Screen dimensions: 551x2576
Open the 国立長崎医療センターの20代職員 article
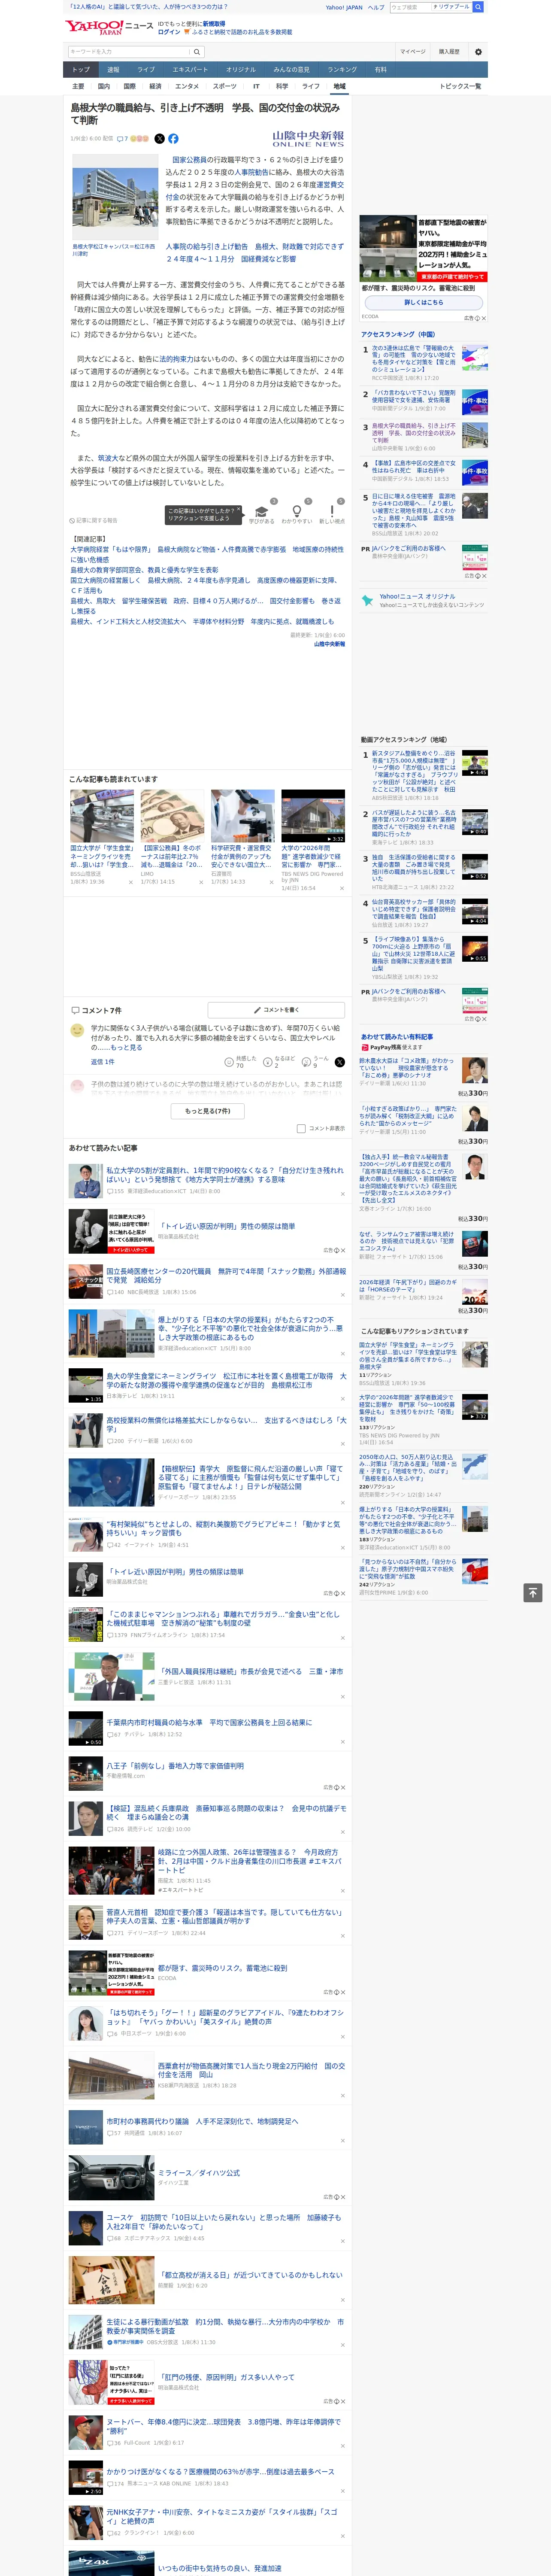point(226,1276)
